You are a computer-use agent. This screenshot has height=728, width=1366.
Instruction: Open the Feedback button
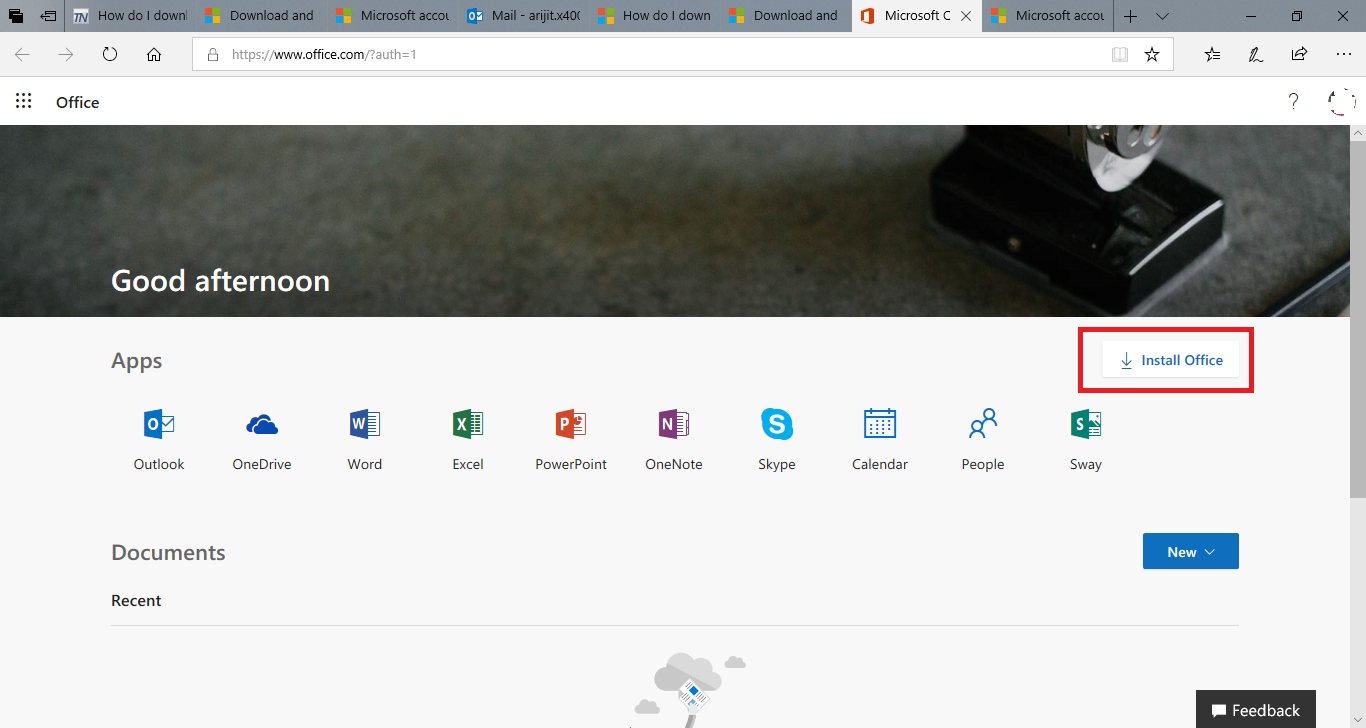(x=1256, y=710)
